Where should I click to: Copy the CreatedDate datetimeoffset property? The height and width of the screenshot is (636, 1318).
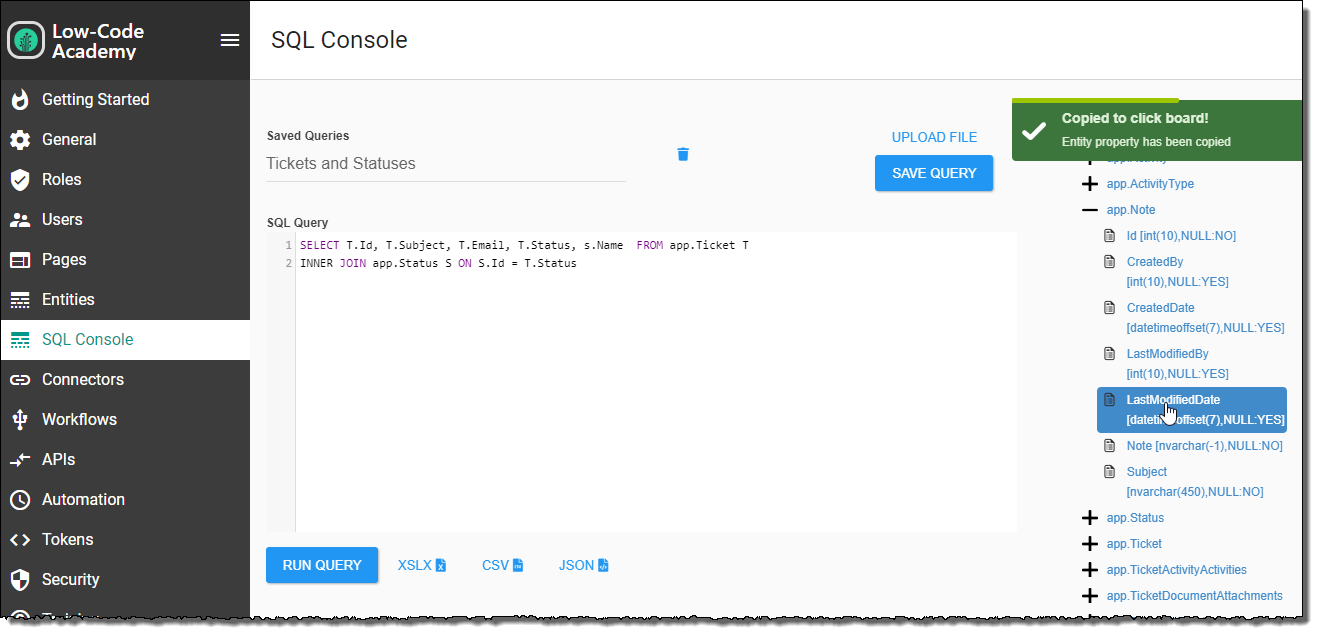[x=1205, y=318]
